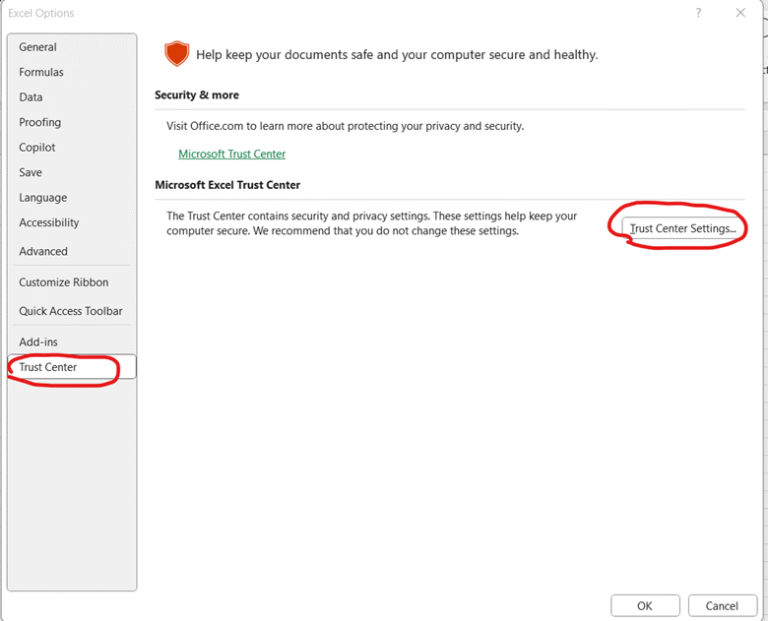Select the Accessibility category
Screen dimensions: 768x621
[49, 223]
